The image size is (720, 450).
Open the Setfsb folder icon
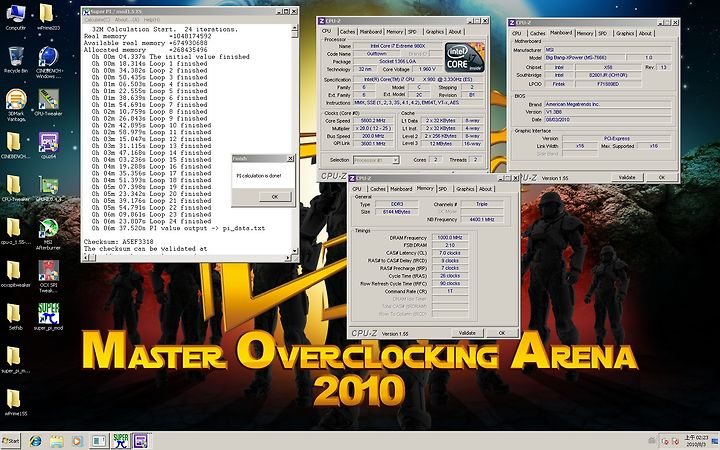(x=14, y=313)
